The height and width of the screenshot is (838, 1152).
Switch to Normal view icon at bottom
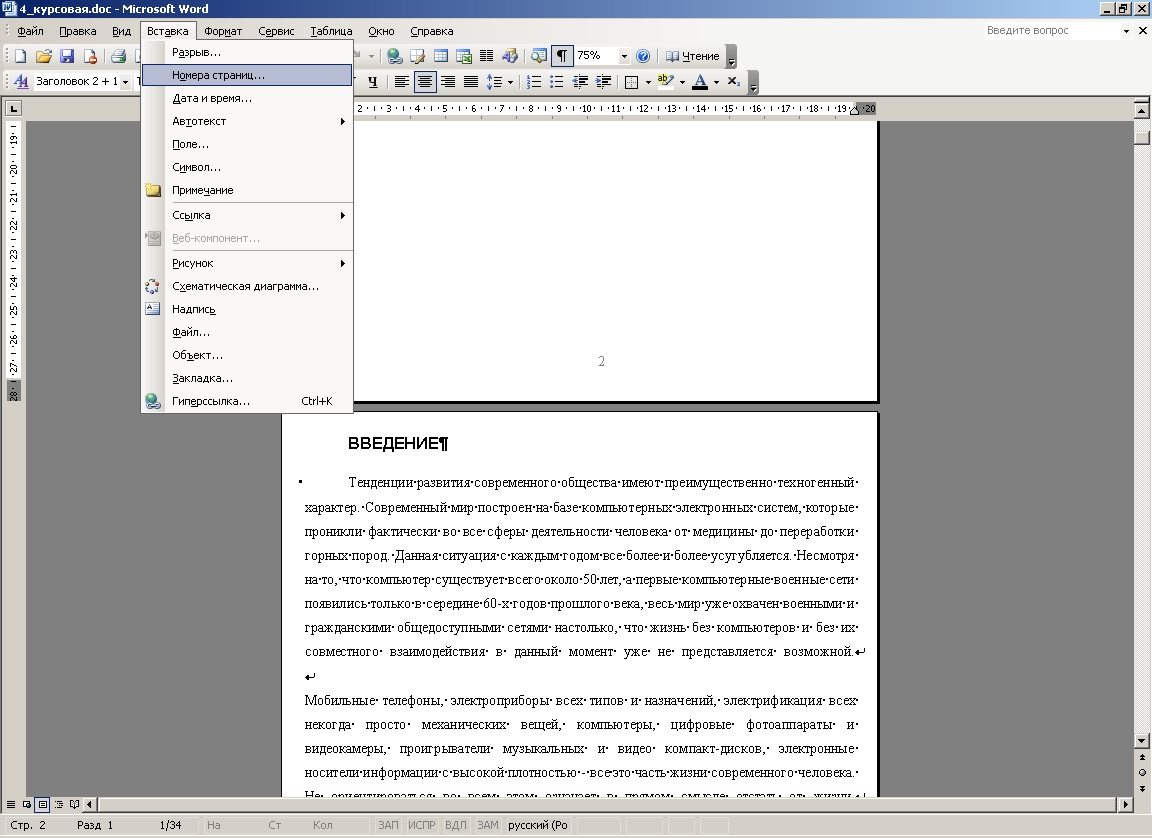[10, 804]
